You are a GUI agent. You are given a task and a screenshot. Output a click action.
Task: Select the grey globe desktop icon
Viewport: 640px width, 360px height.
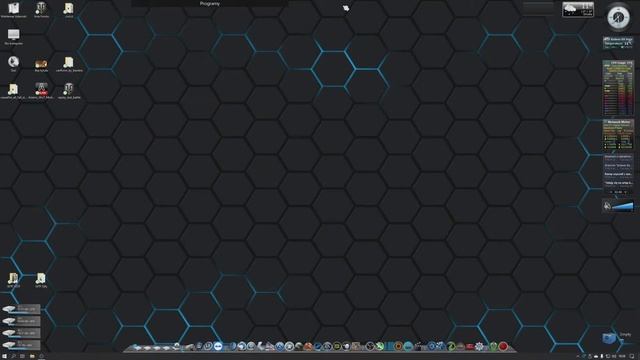(13, 62)
